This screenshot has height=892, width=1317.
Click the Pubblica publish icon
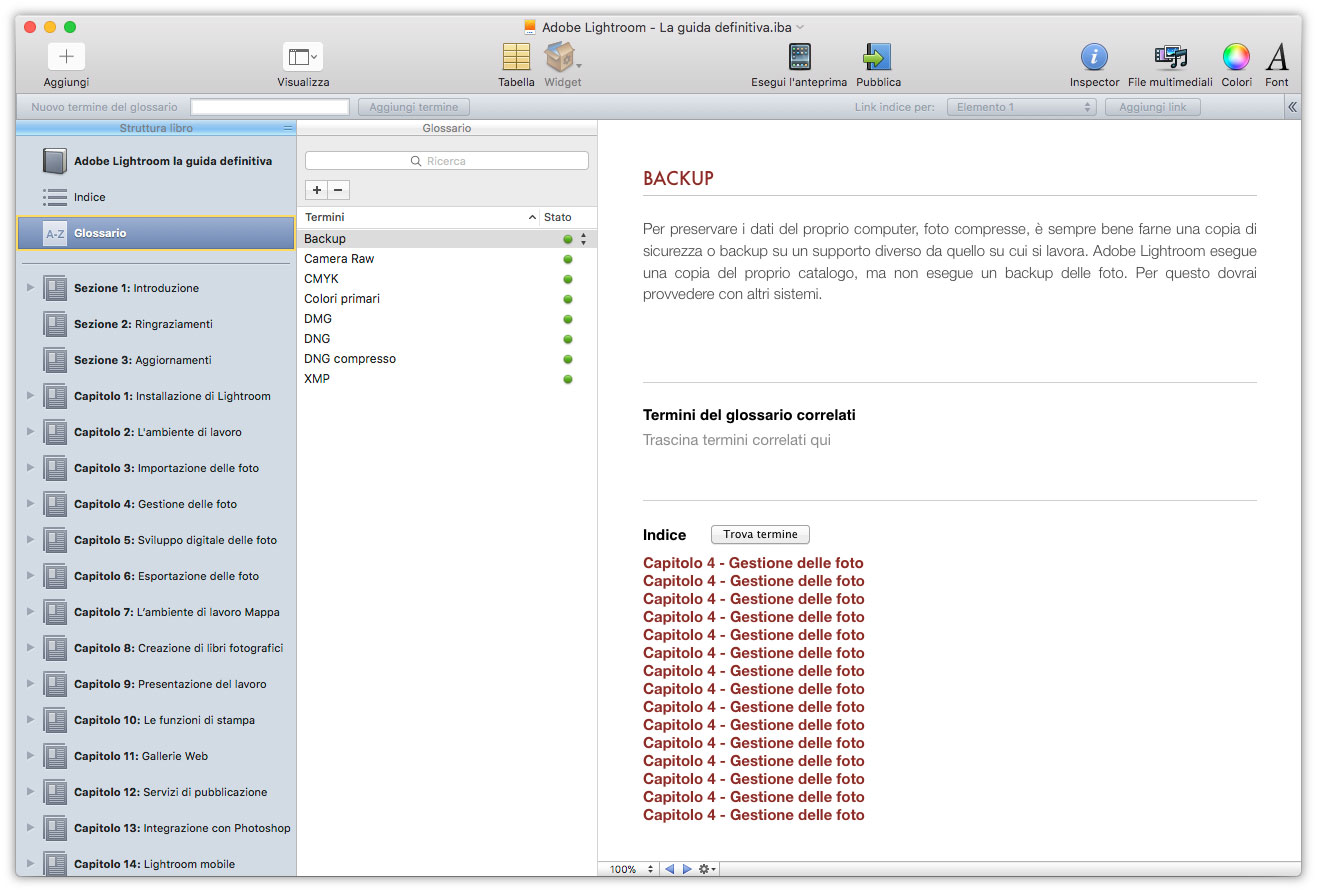[x=878, y=57]
